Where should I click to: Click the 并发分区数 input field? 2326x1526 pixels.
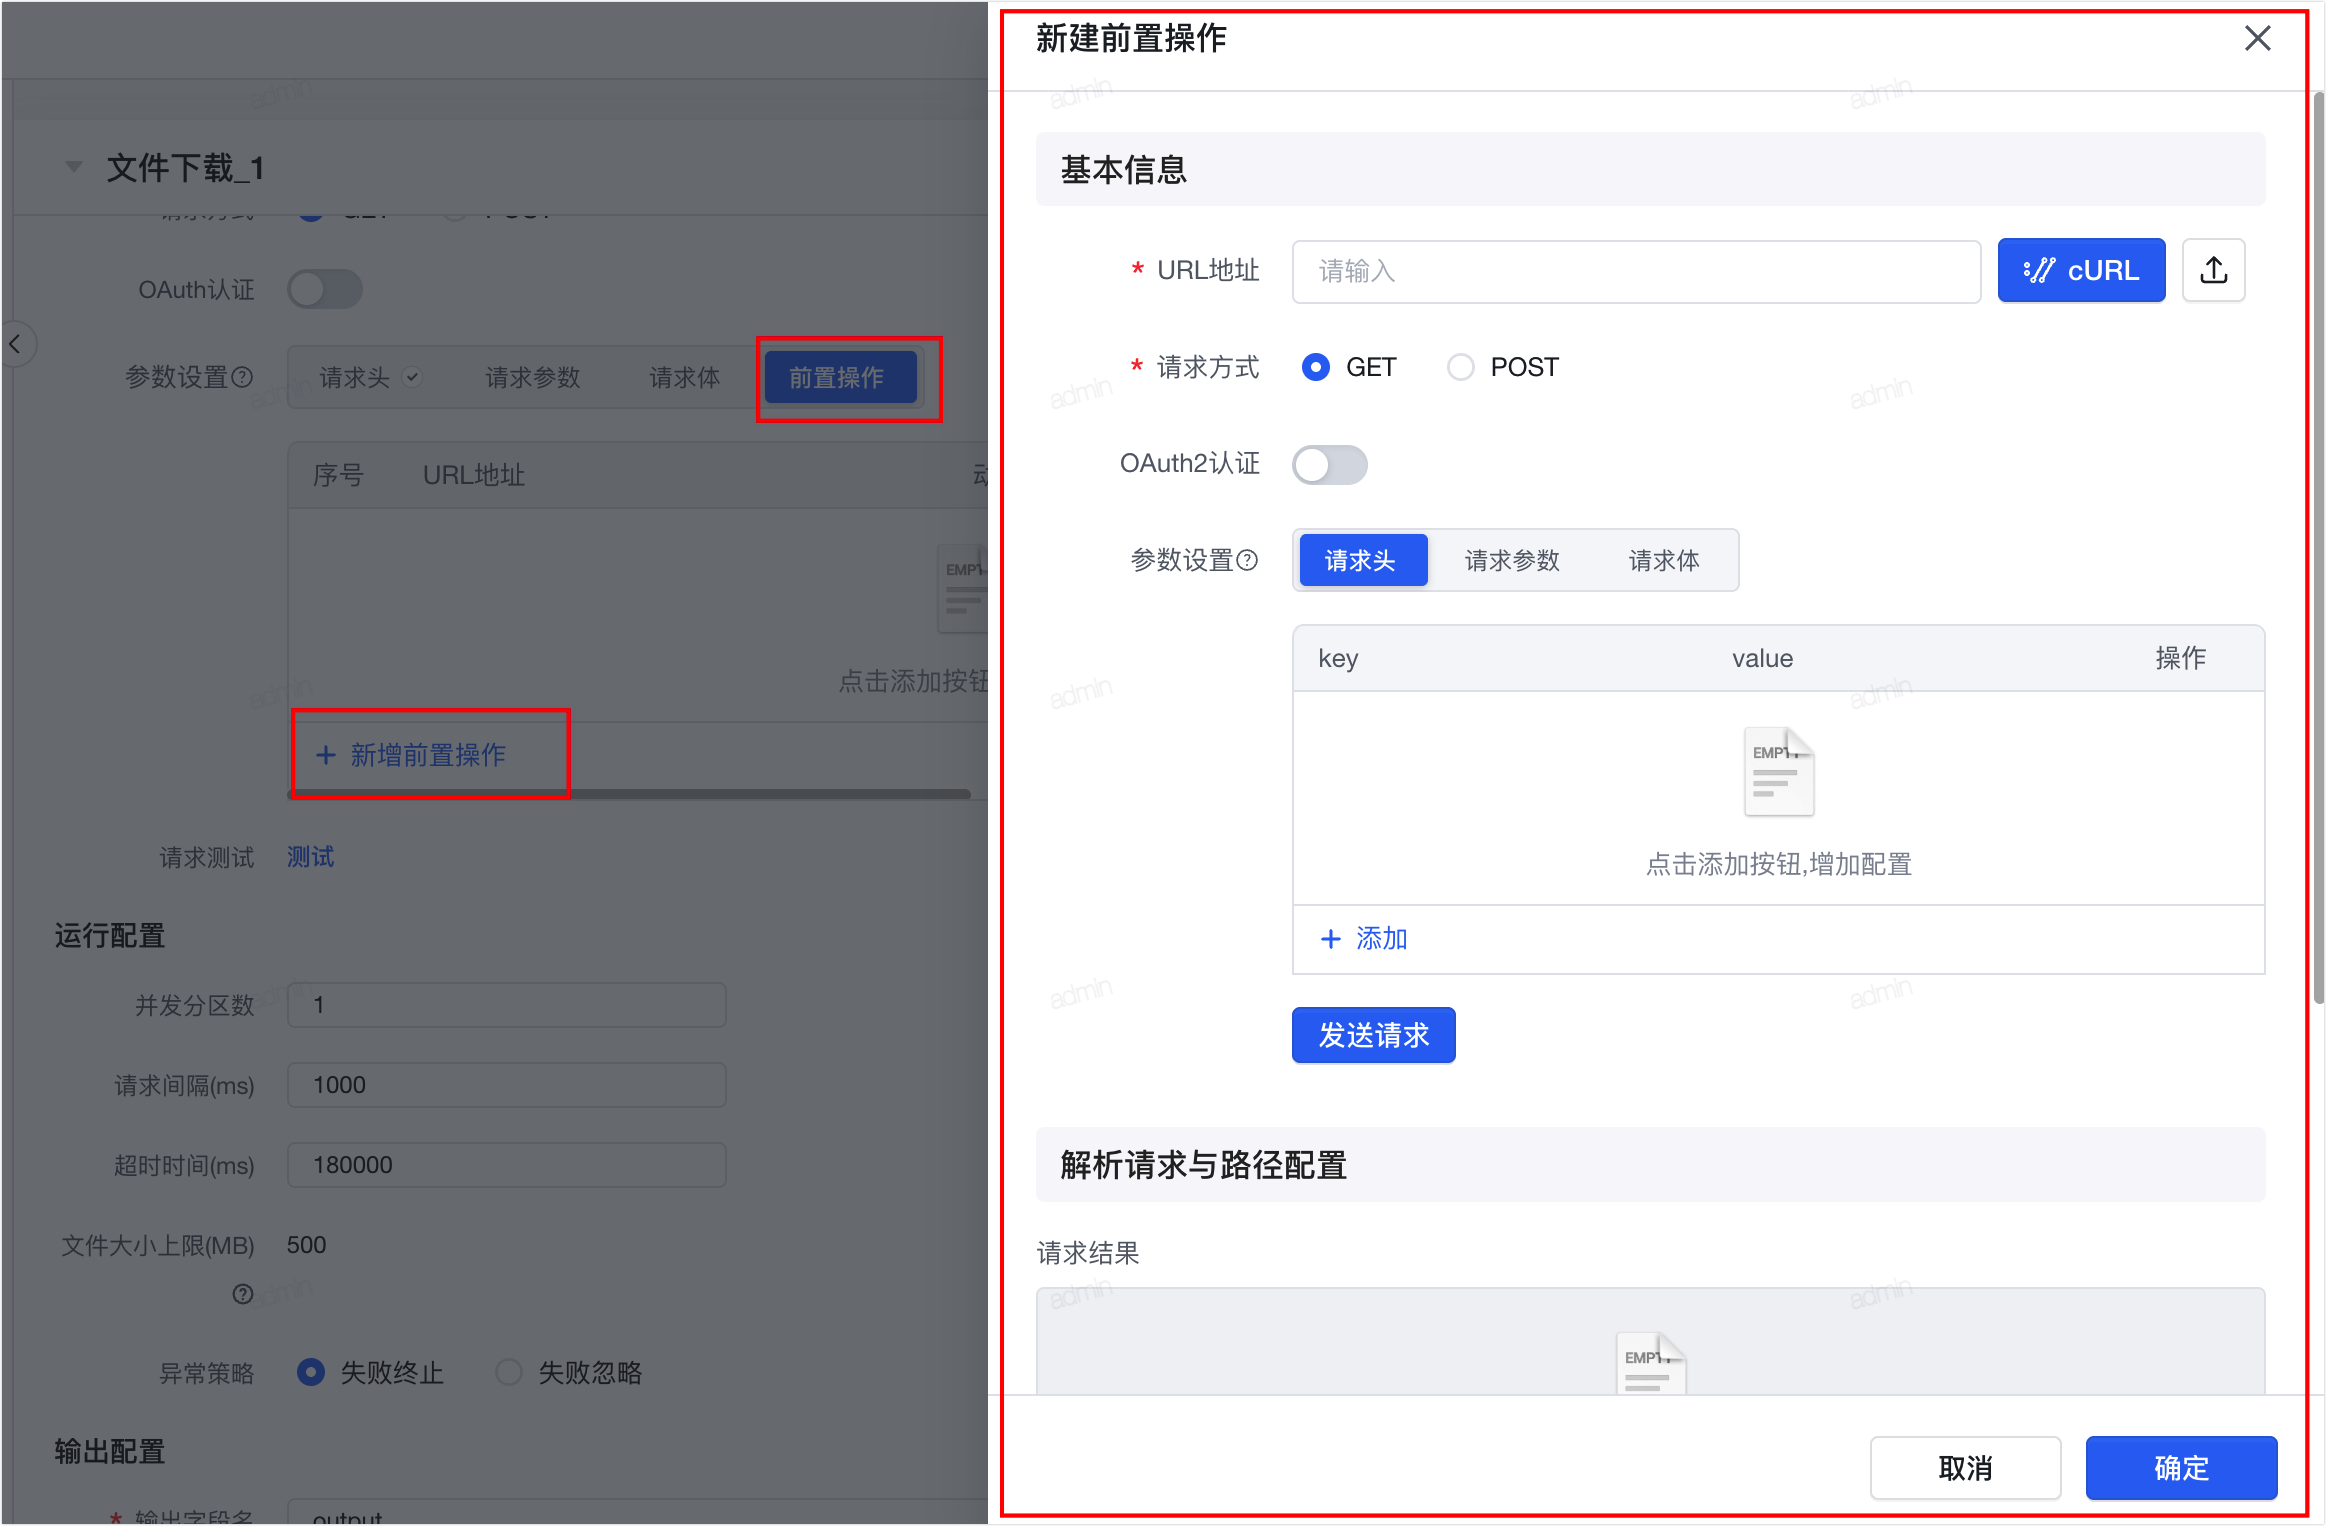tap(506, 1004)
